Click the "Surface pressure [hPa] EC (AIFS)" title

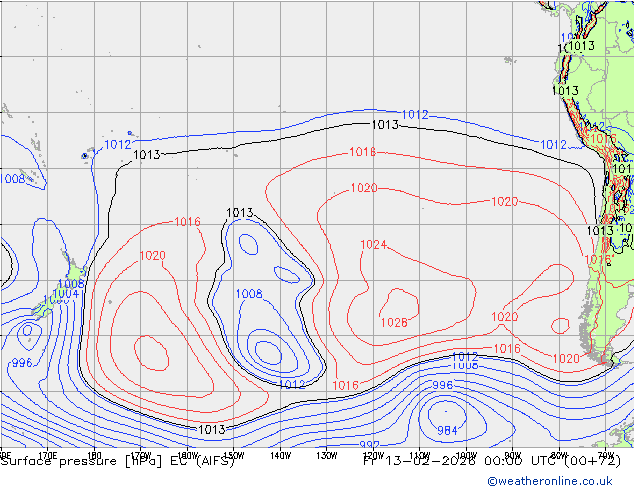(x=118, y=461)
